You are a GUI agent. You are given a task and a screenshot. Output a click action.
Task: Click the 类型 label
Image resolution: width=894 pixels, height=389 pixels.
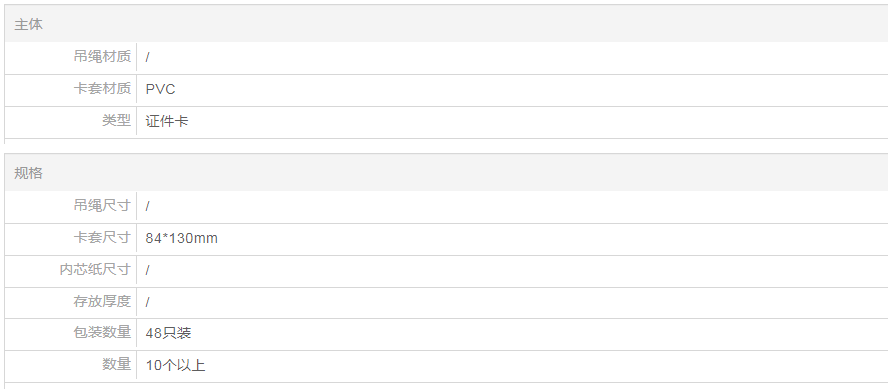click(116, 120)
